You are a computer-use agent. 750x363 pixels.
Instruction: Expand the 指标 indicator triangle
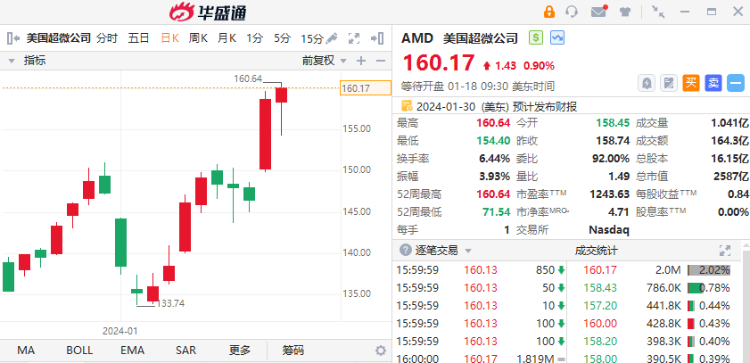click(x=12, y=61)
